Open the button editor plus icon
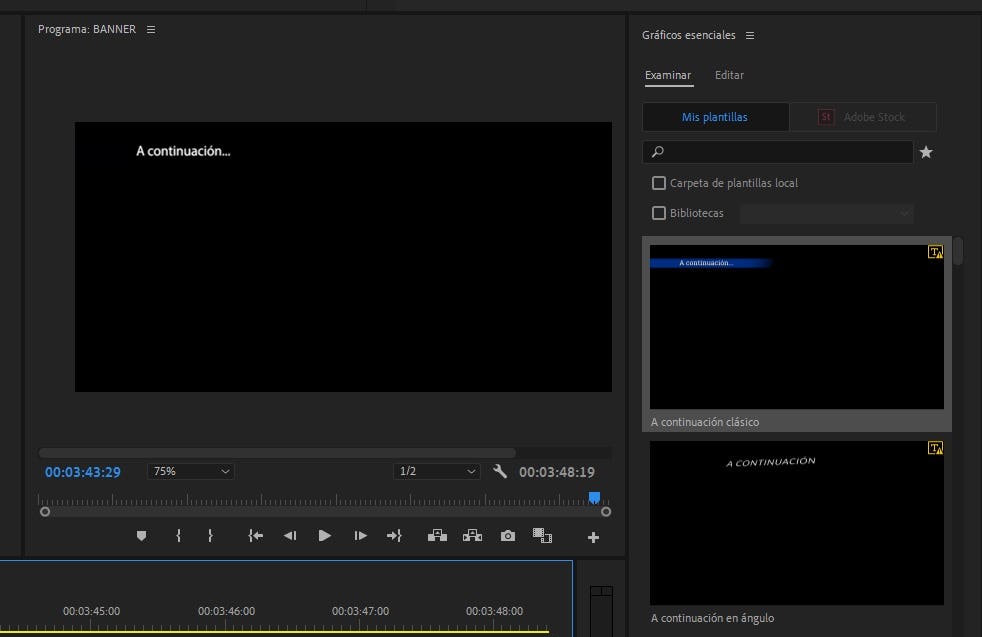This screenshot has height=637, width=982. pos(593,537)
